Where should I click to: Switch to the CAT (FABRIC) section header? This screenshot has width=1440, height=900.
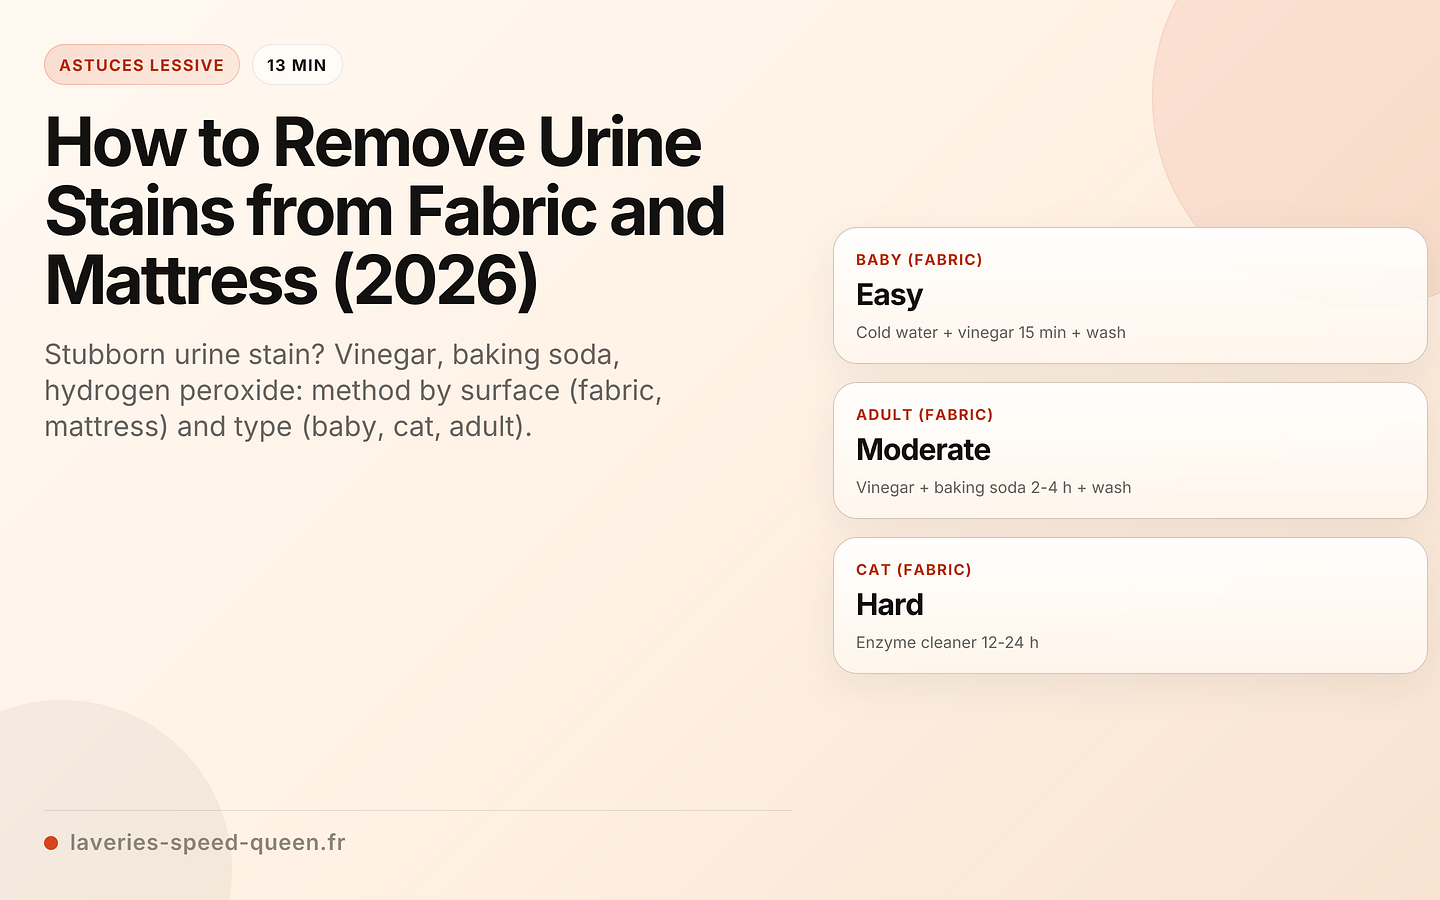(913, 569)
